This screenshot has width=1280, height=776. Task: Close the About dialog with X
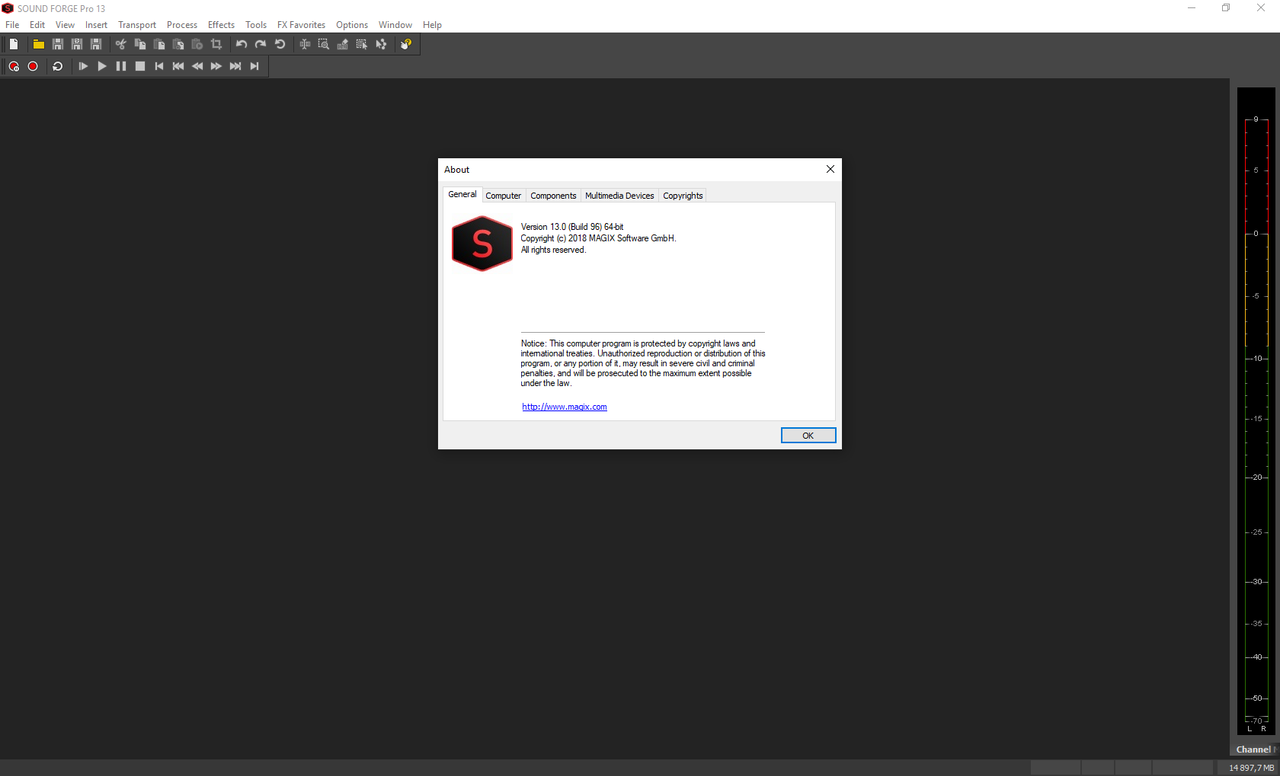coord(830,169)
